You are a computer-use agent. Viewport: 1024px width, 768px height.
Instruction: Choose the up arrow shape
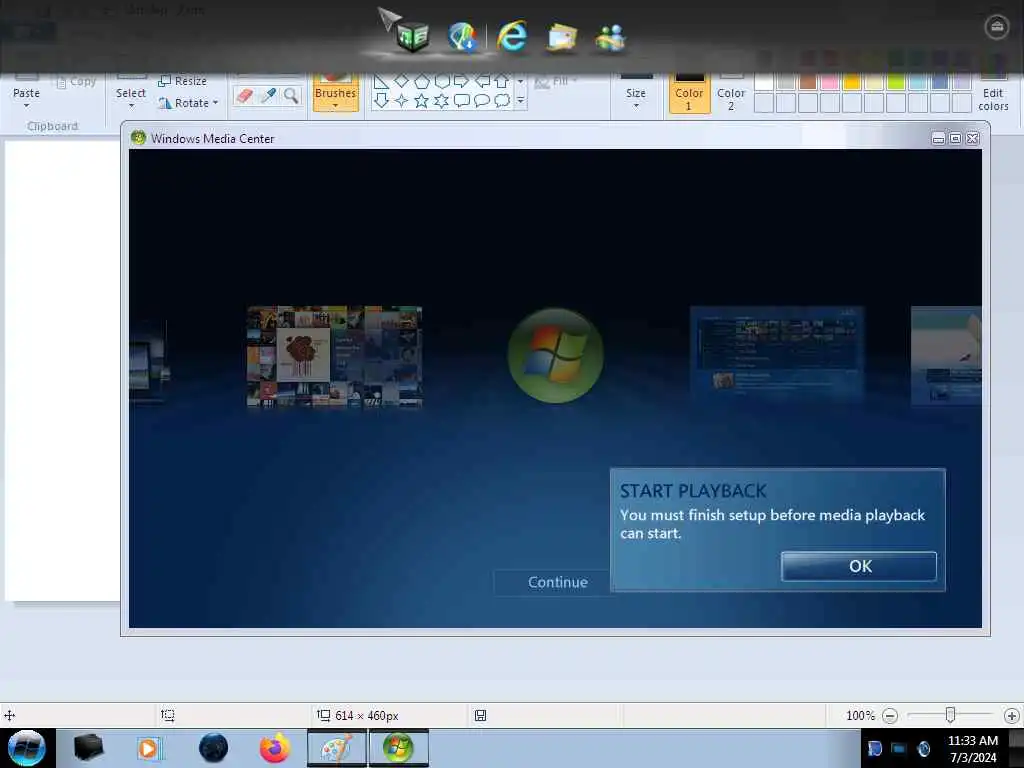click(502, 81)
